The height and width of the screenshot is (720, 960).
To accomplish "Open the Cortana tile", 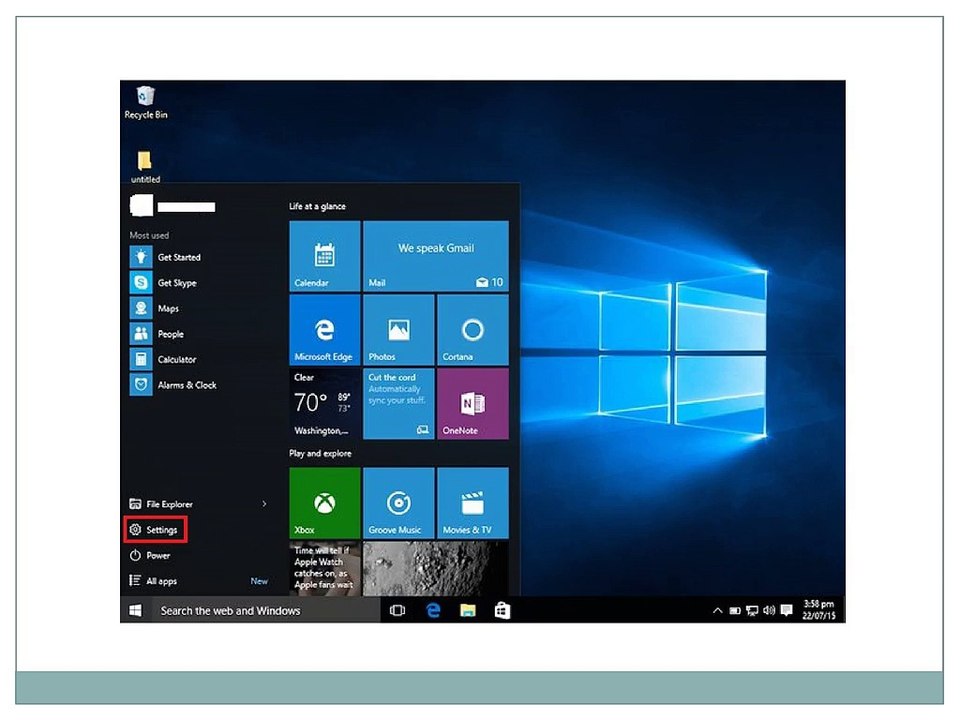I will 473,330.
